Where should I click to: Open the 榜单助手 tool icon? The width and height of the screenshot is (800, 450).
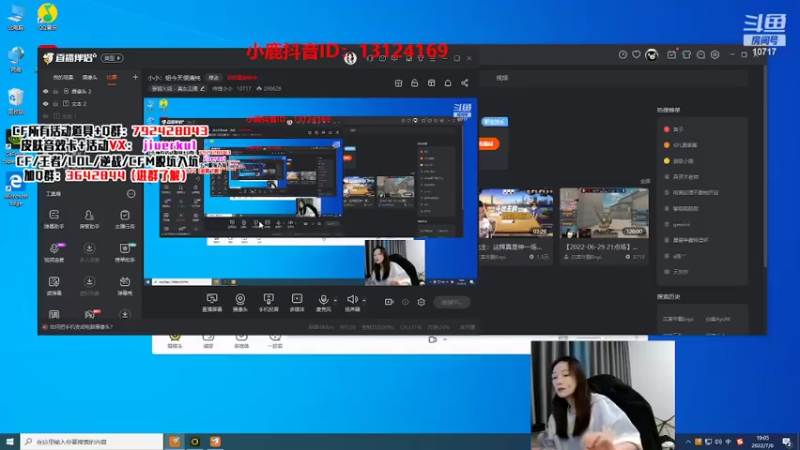pos(124,252)
